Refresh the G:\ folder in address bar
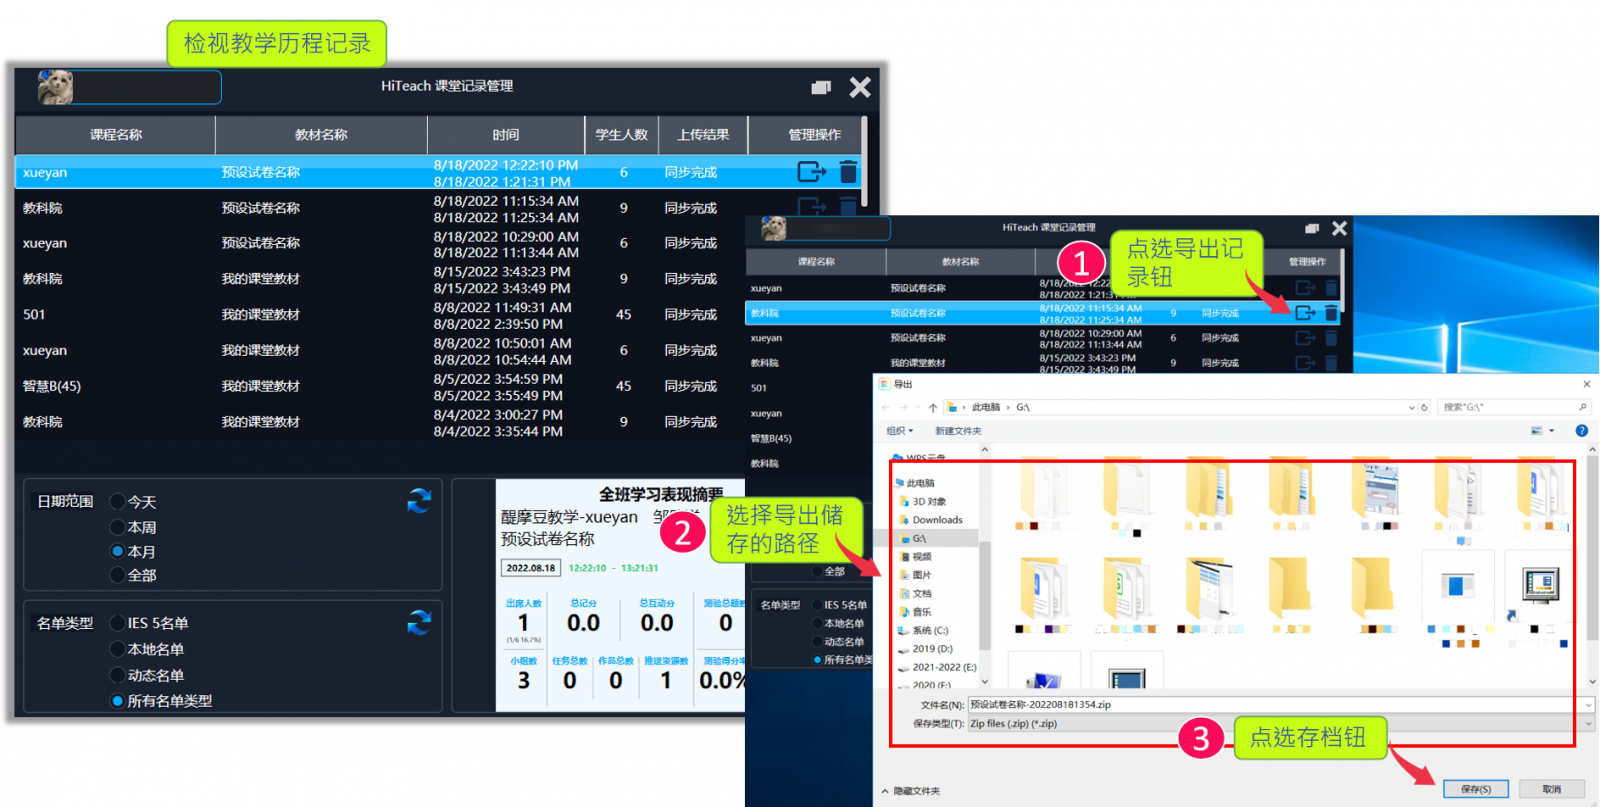The image size is (1600, 807). [1424, 408]
